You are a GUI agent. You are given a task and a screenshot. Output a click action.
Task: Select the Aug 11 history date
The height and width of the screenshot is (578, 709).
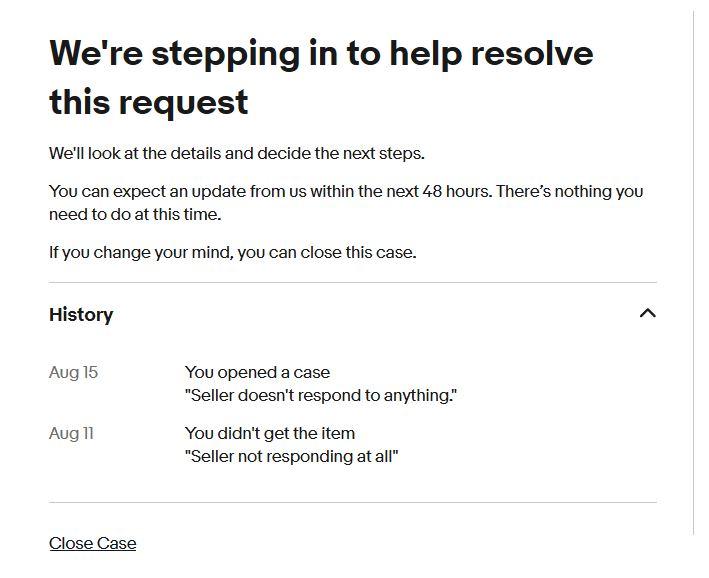pyautogui.click(x=71, y=434)
